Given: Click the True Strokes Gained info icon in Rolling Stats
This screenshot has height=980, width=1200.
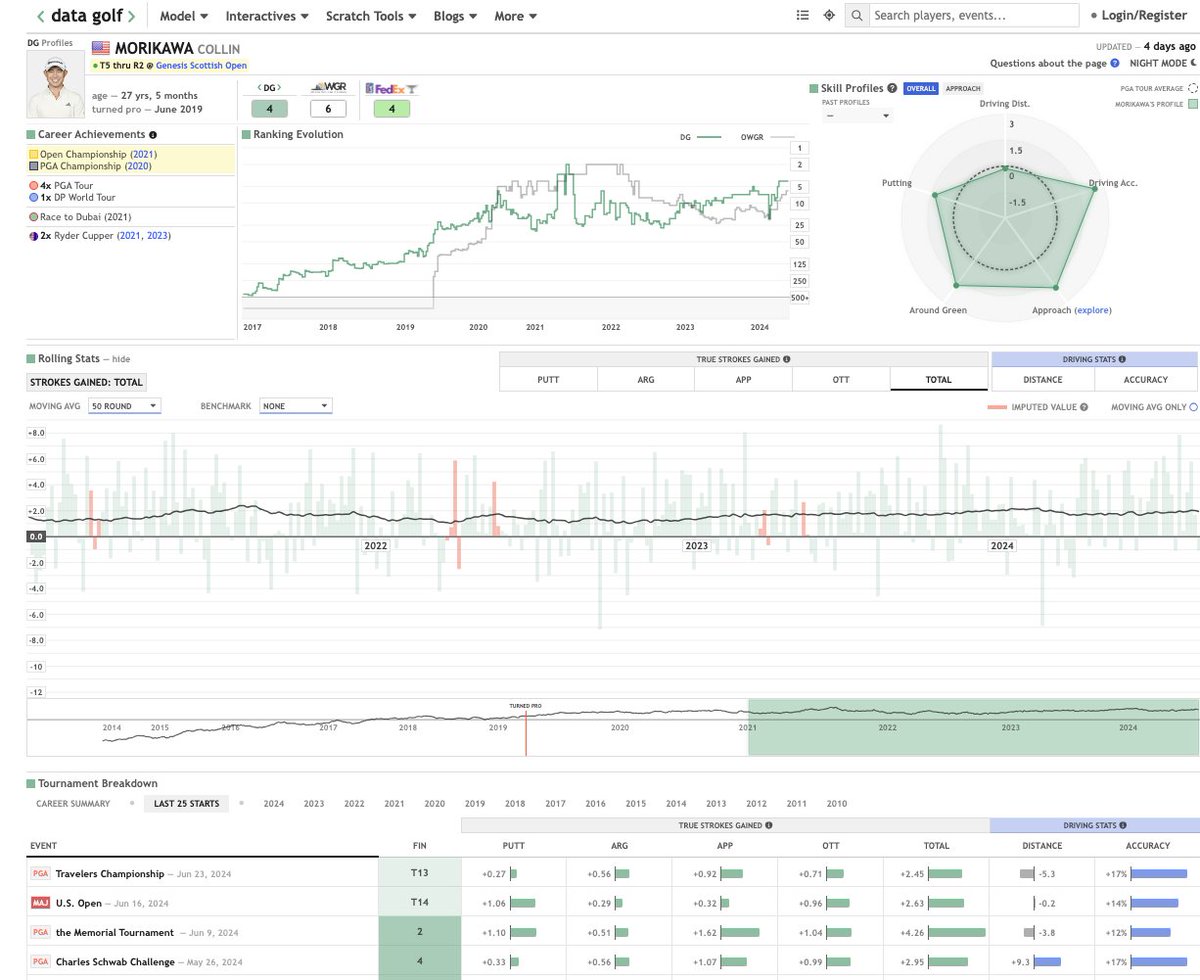Looking at the screenshot, I should click(x=787, y=359).
